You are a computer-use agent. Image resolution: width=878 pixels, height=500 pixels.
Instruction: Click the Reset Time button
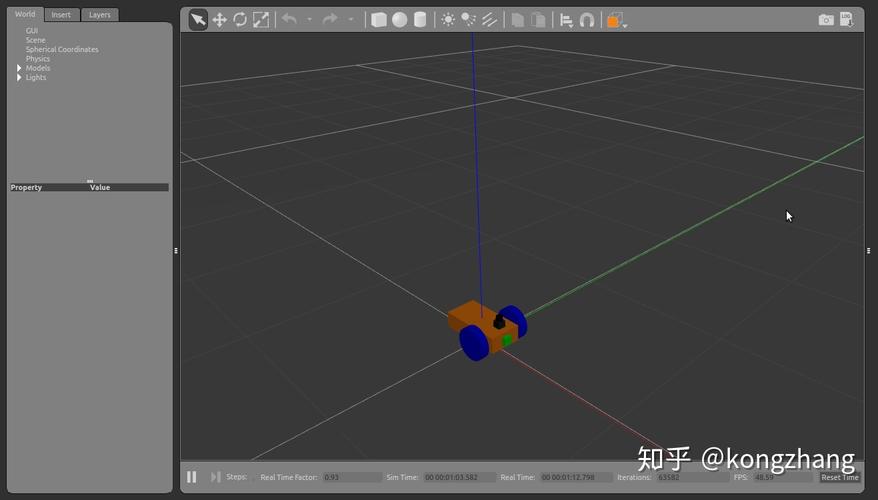839,478
